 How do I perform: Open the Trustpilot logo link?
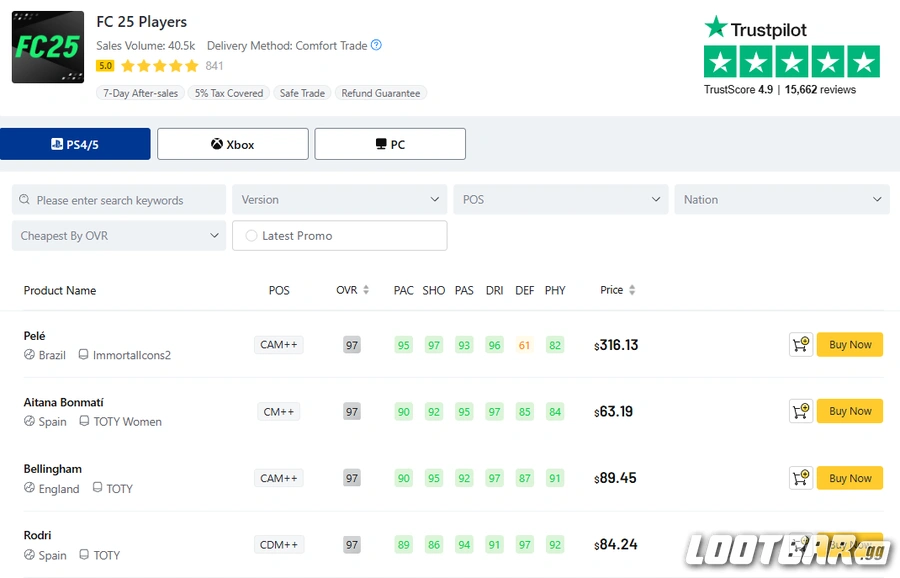(755, 28)
